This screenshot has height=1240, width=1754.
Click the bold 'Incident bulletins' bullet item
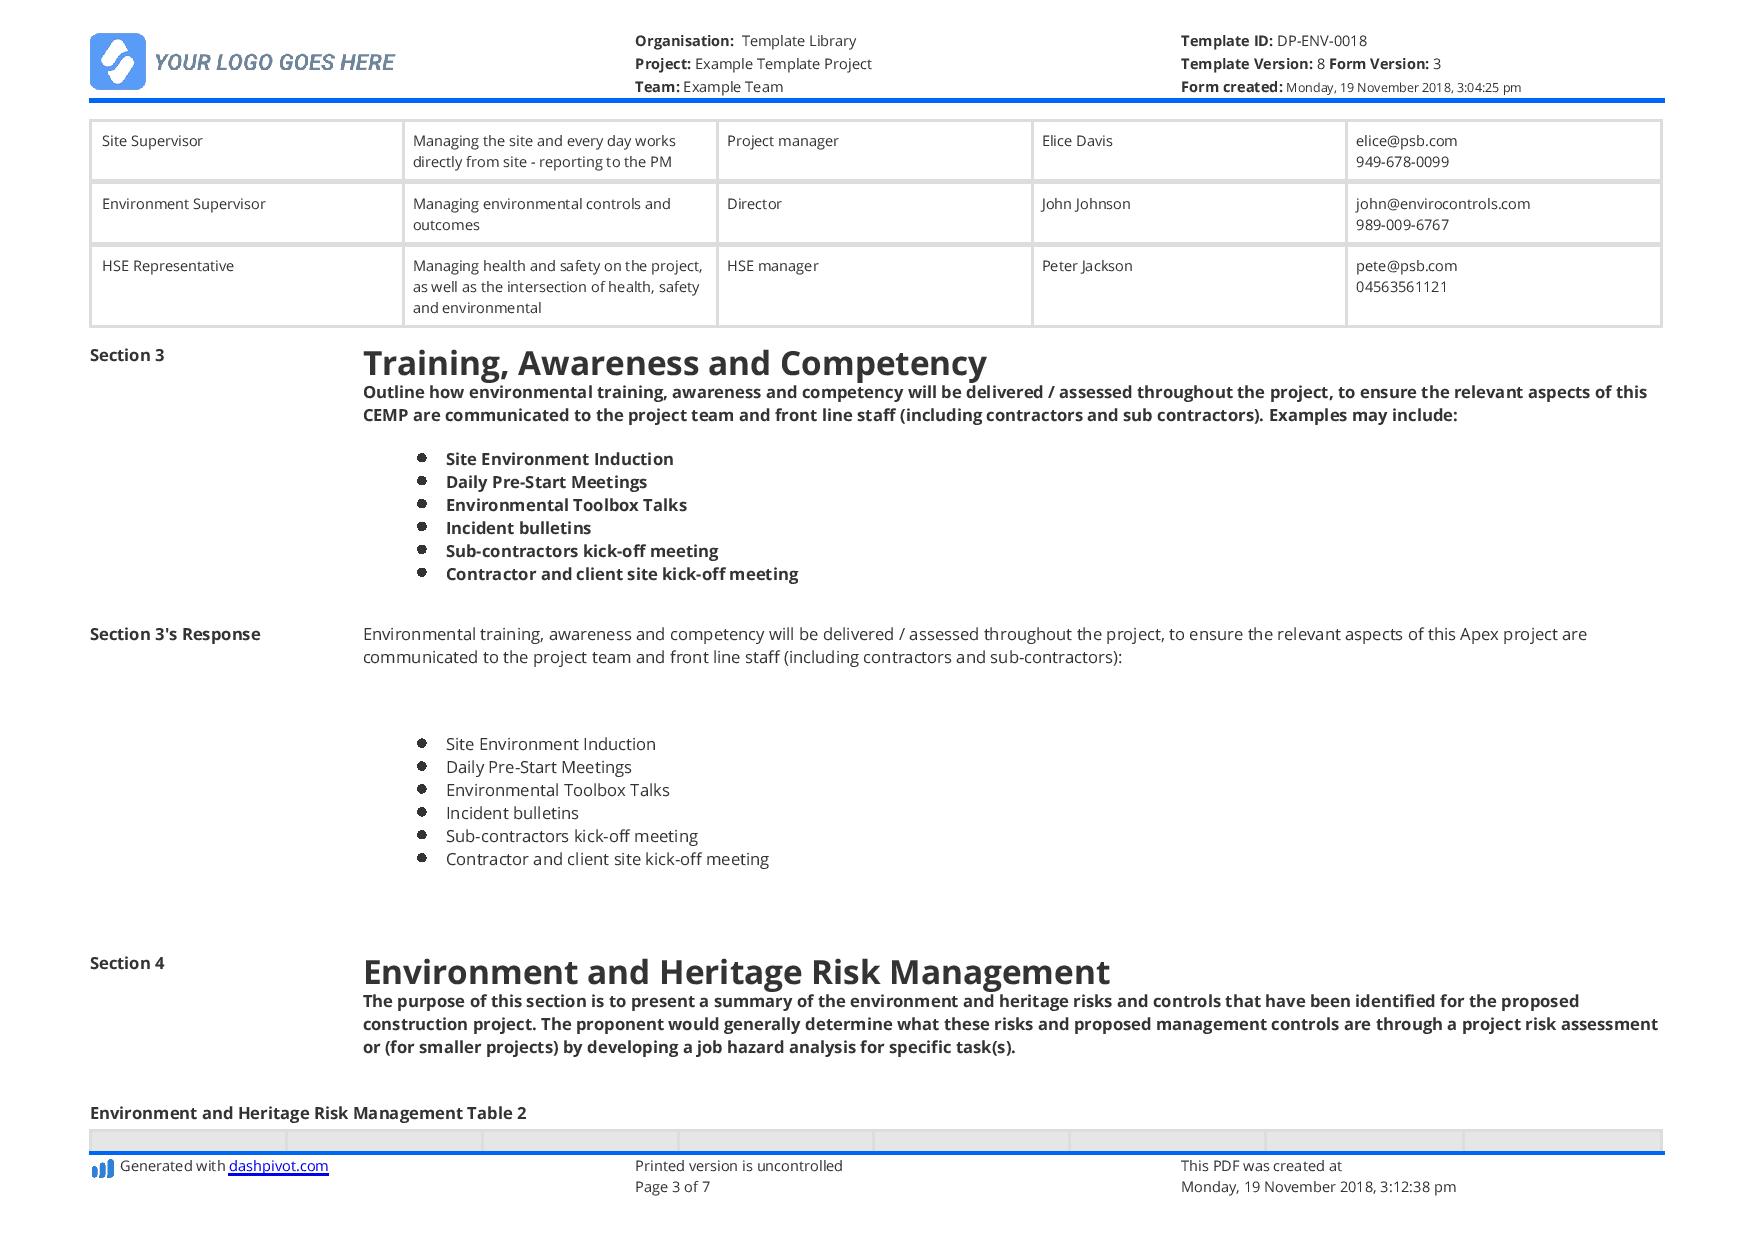518,528
